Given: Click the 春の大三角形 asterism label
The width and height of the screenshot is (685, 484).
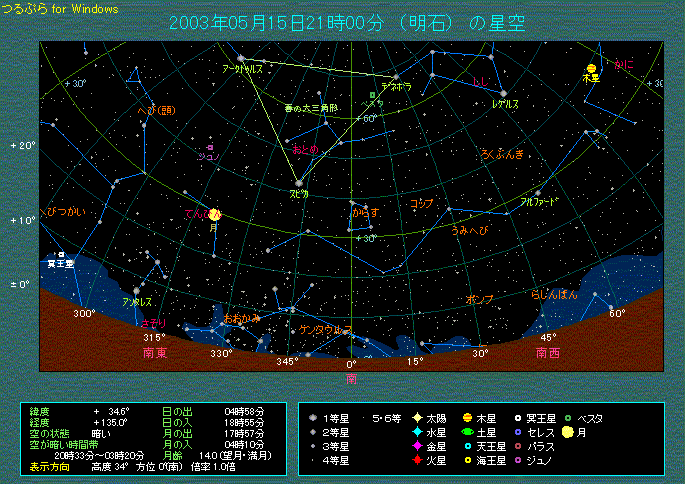Looking at the screenshot, I should tap(311, 108).
